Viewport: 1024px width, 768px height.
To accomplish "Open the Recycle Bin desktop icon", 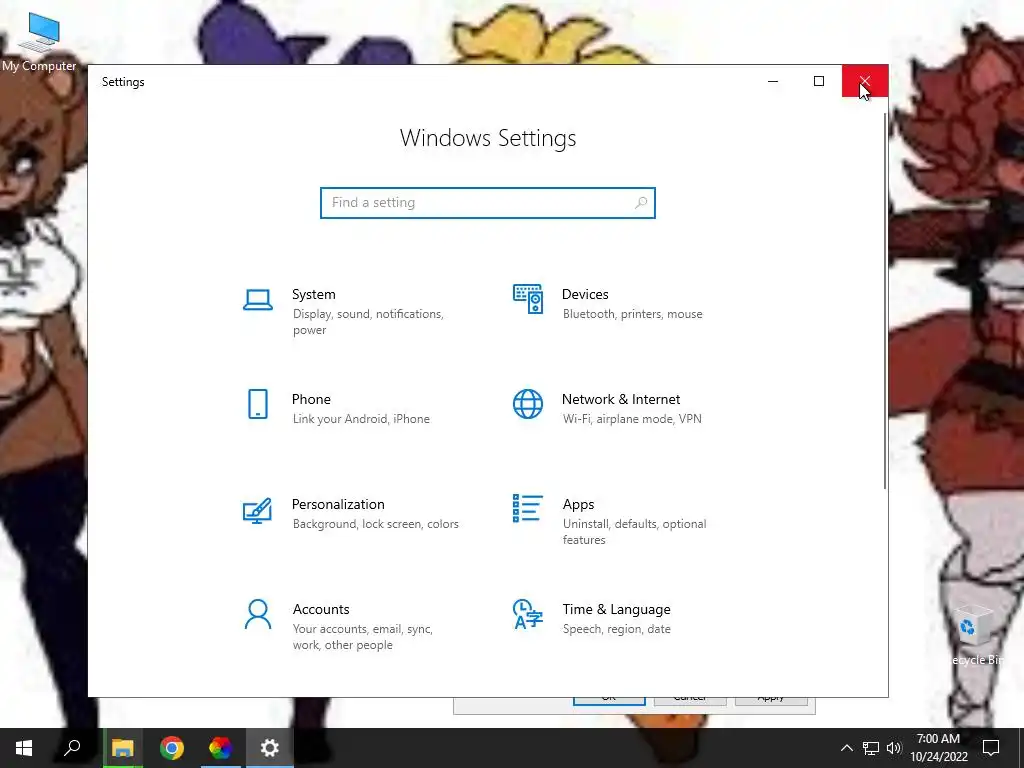I will pyautogui.click(x=974, y=635).
